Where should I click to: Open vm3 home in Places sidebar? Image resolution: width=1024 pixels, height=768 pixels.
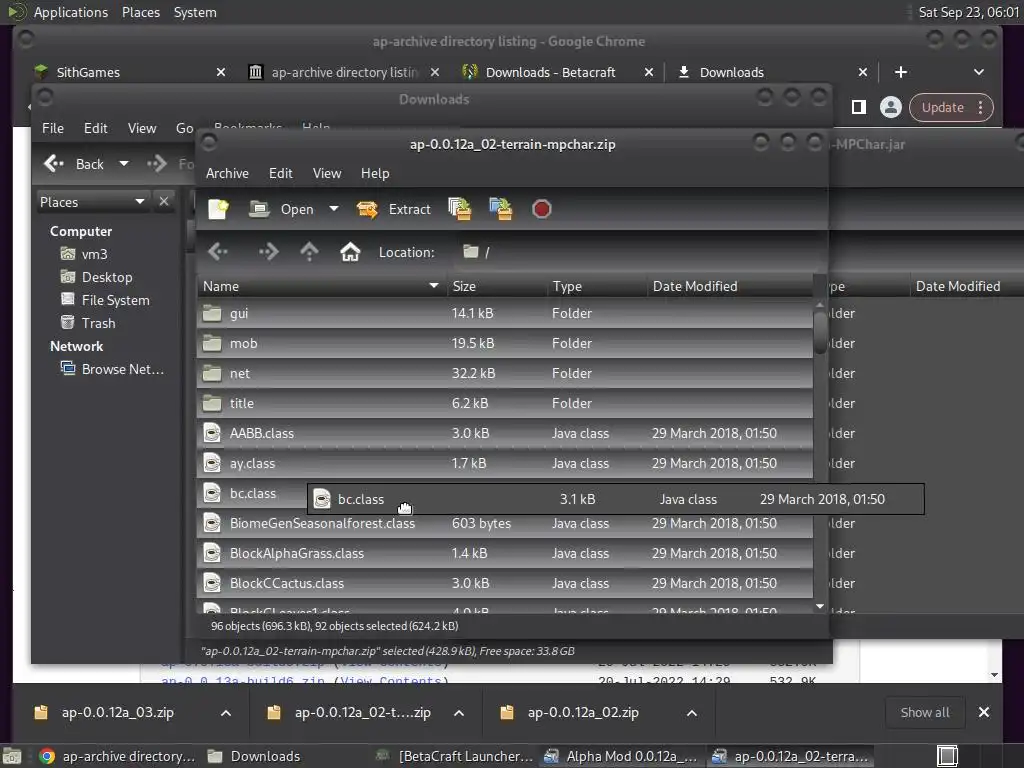coord(94,254)
